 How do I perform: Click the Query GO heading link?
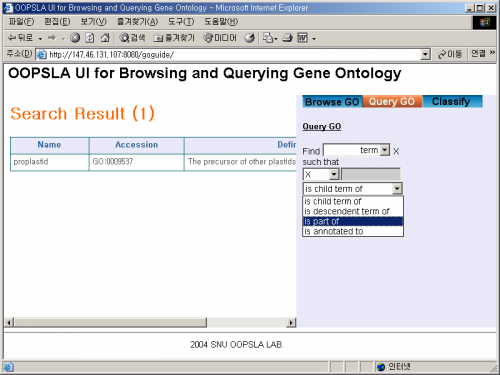point(321,126)
